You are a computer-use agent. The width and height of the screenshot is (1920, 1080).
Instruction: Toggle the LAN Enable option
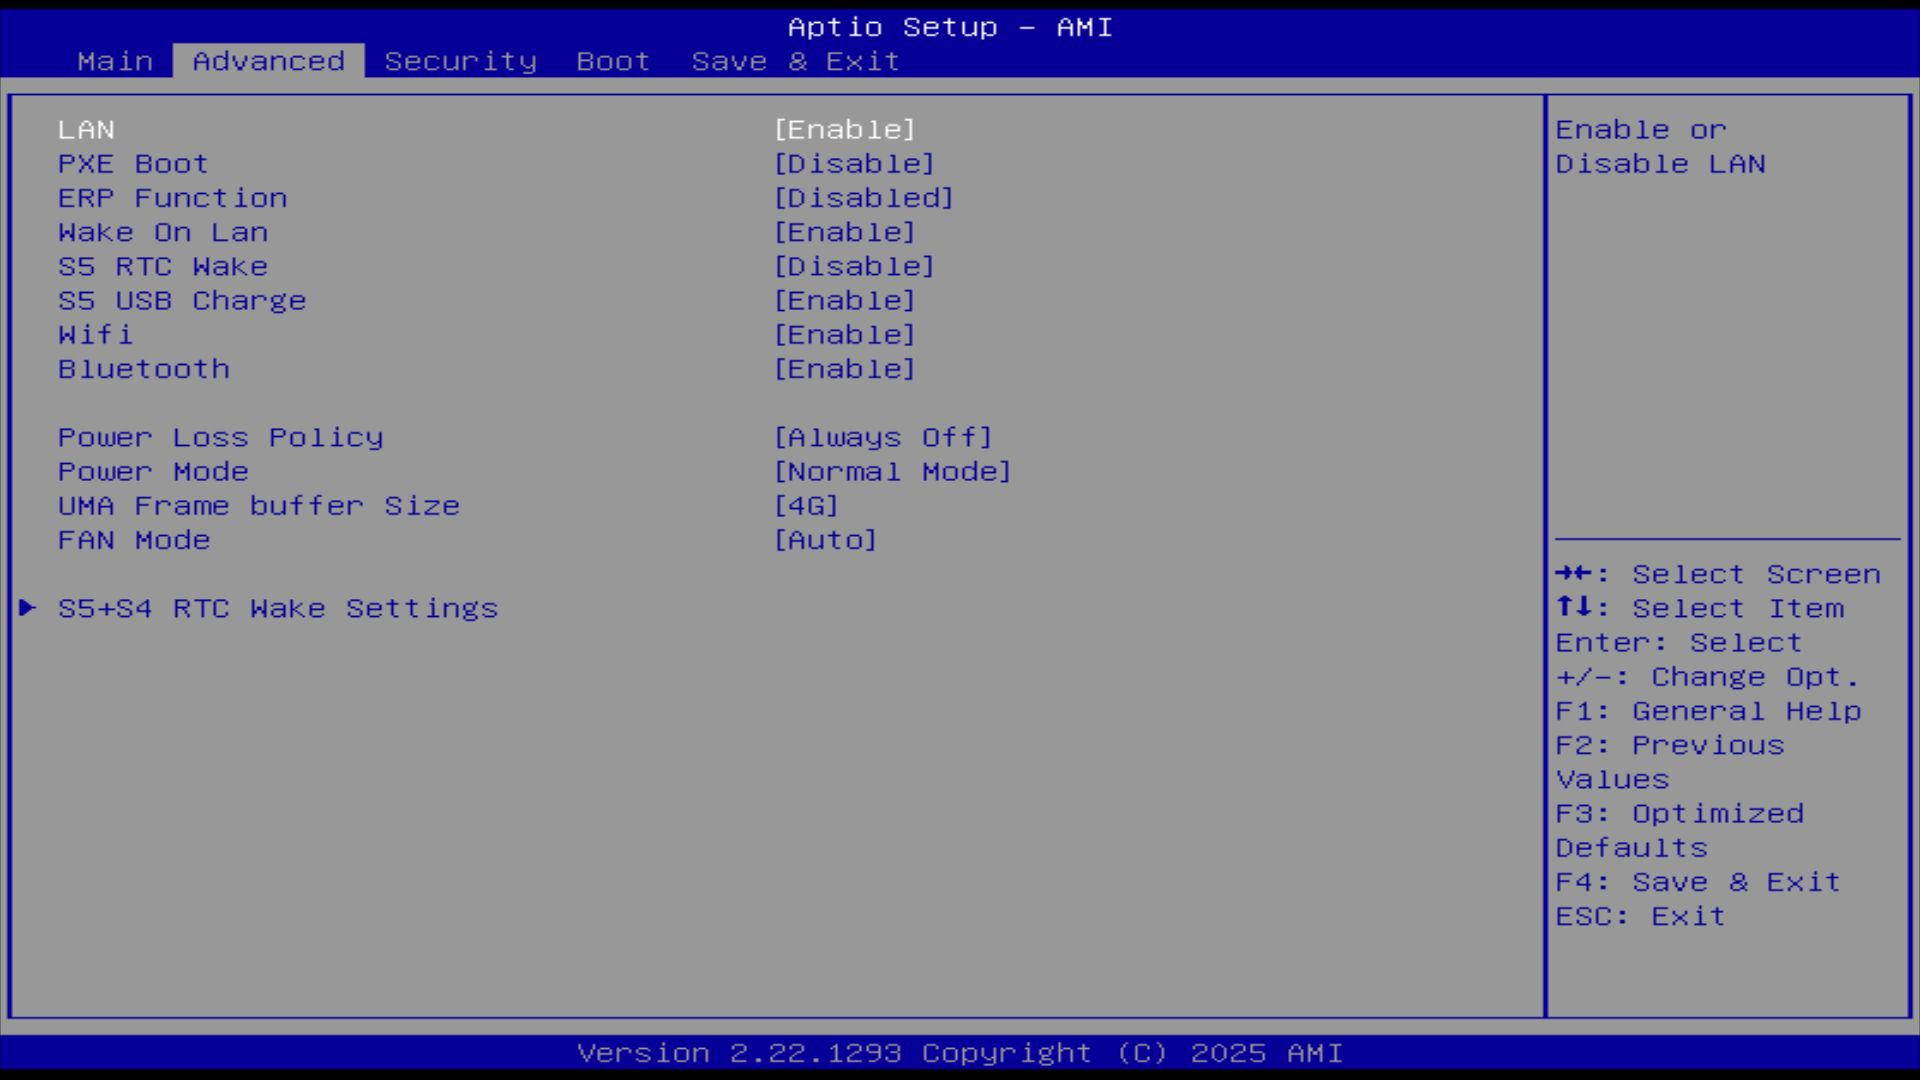coord(844,130)
